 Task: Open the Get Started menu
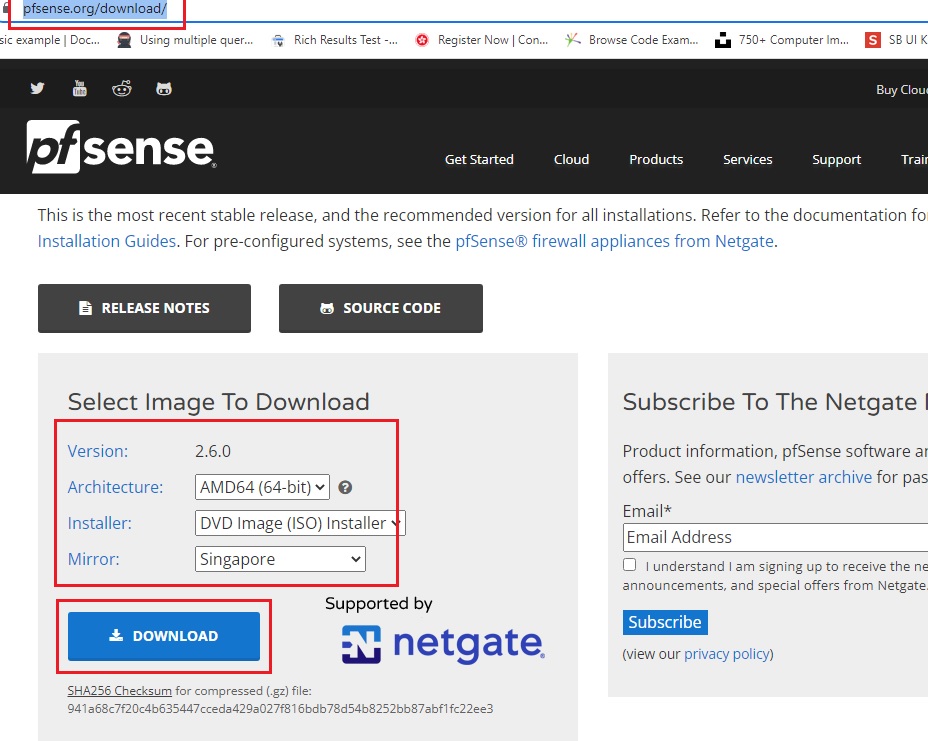tap(479, 159)
